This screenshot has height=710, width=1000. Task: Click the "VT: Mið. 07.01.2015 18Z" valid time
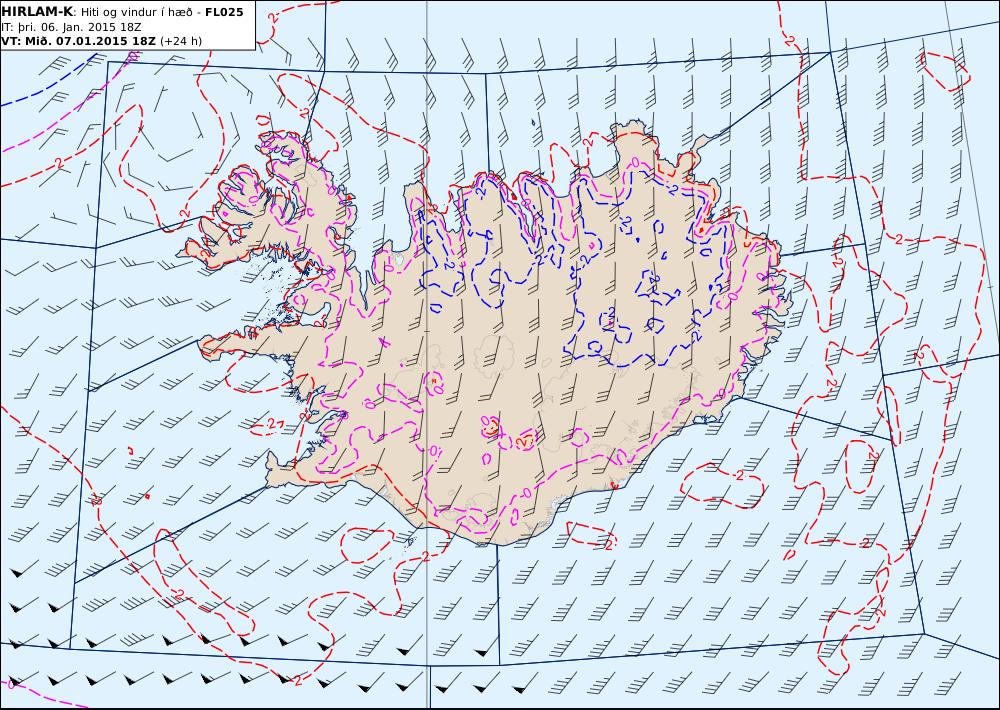click(x=78, y=41)
